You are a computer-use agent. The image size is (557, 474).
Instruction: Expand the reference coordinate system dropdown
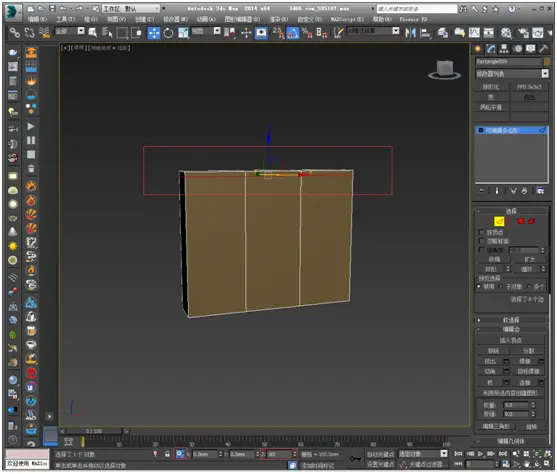coord(206,31)
